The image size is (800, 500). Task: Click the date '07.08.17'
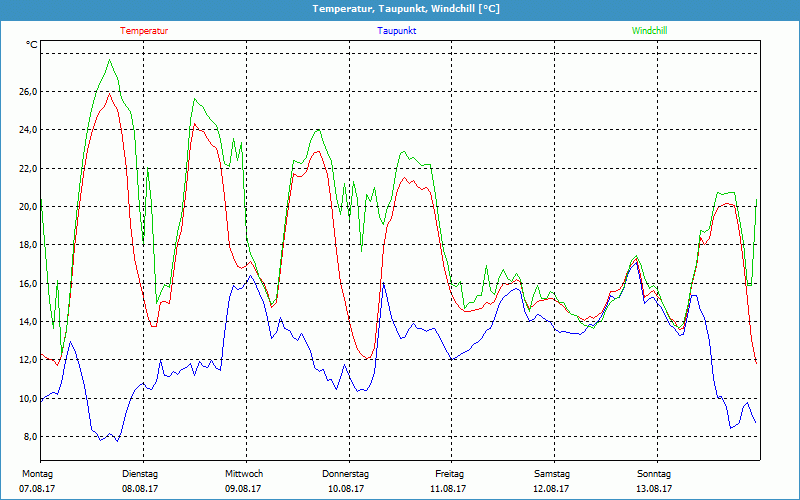(37, 489)
